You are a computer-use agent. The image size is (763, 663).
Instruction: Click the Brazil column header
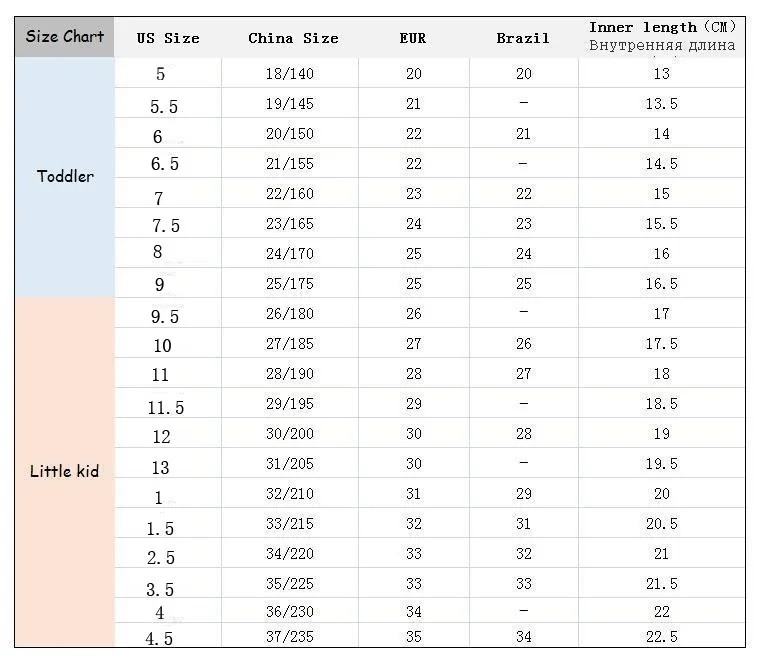tap(523, 38)
